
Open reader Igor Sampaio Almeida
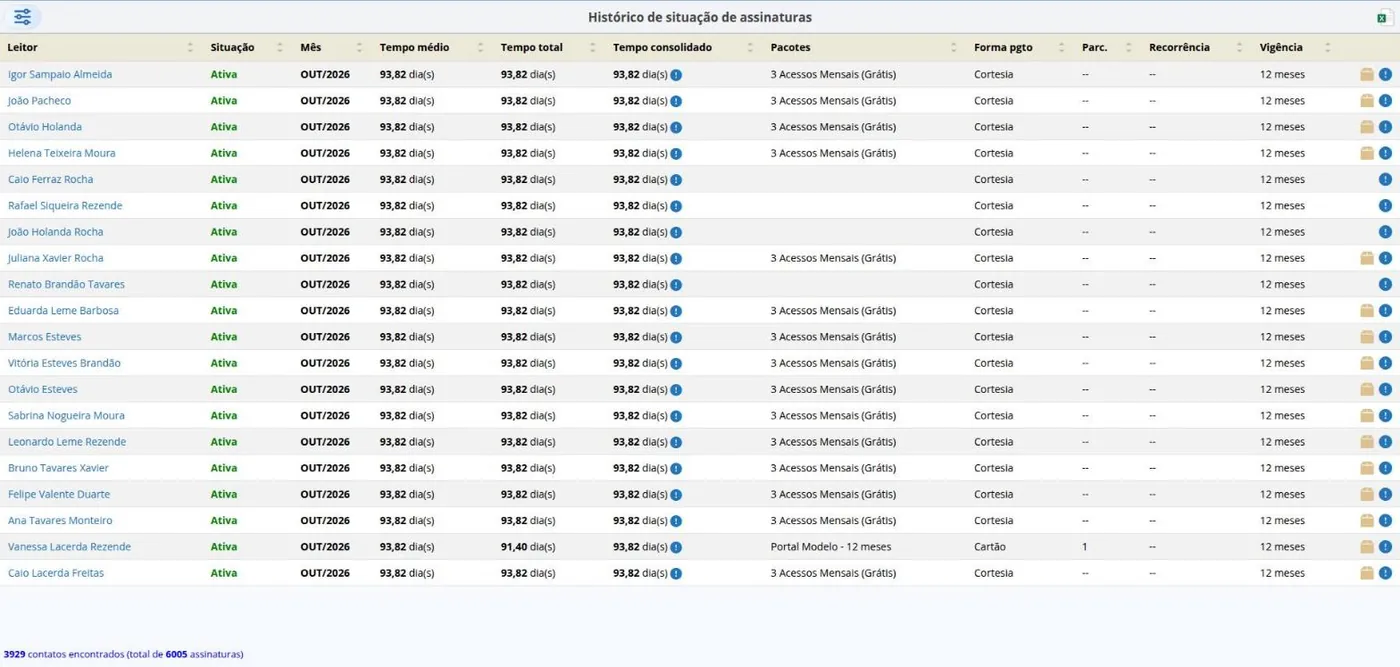pyautogui.click(x=60, y=74)
